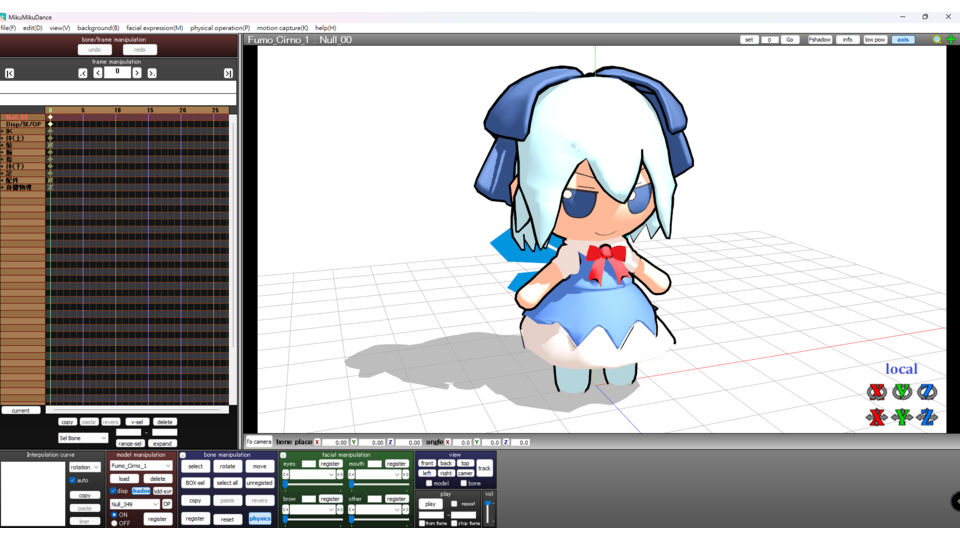Open the brow morph dropdown
This screenshot has width=960, height=540.
click(x=312, y=509)
